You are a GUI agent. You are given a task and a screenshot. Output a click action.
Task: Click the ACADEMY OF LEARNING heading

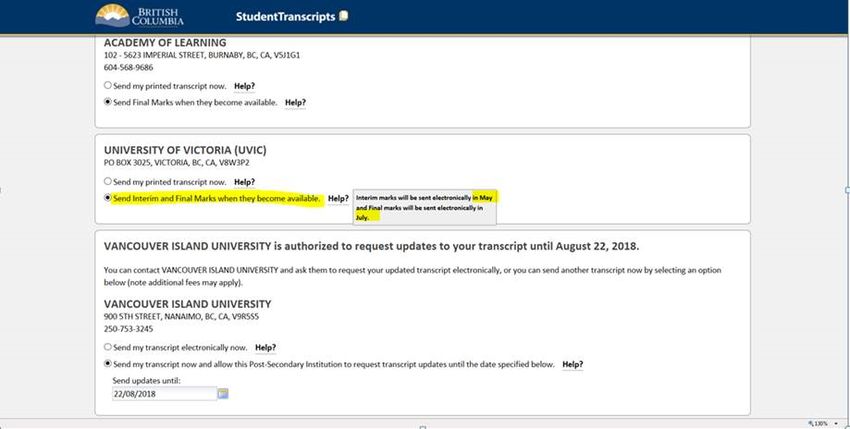point(165,42)
